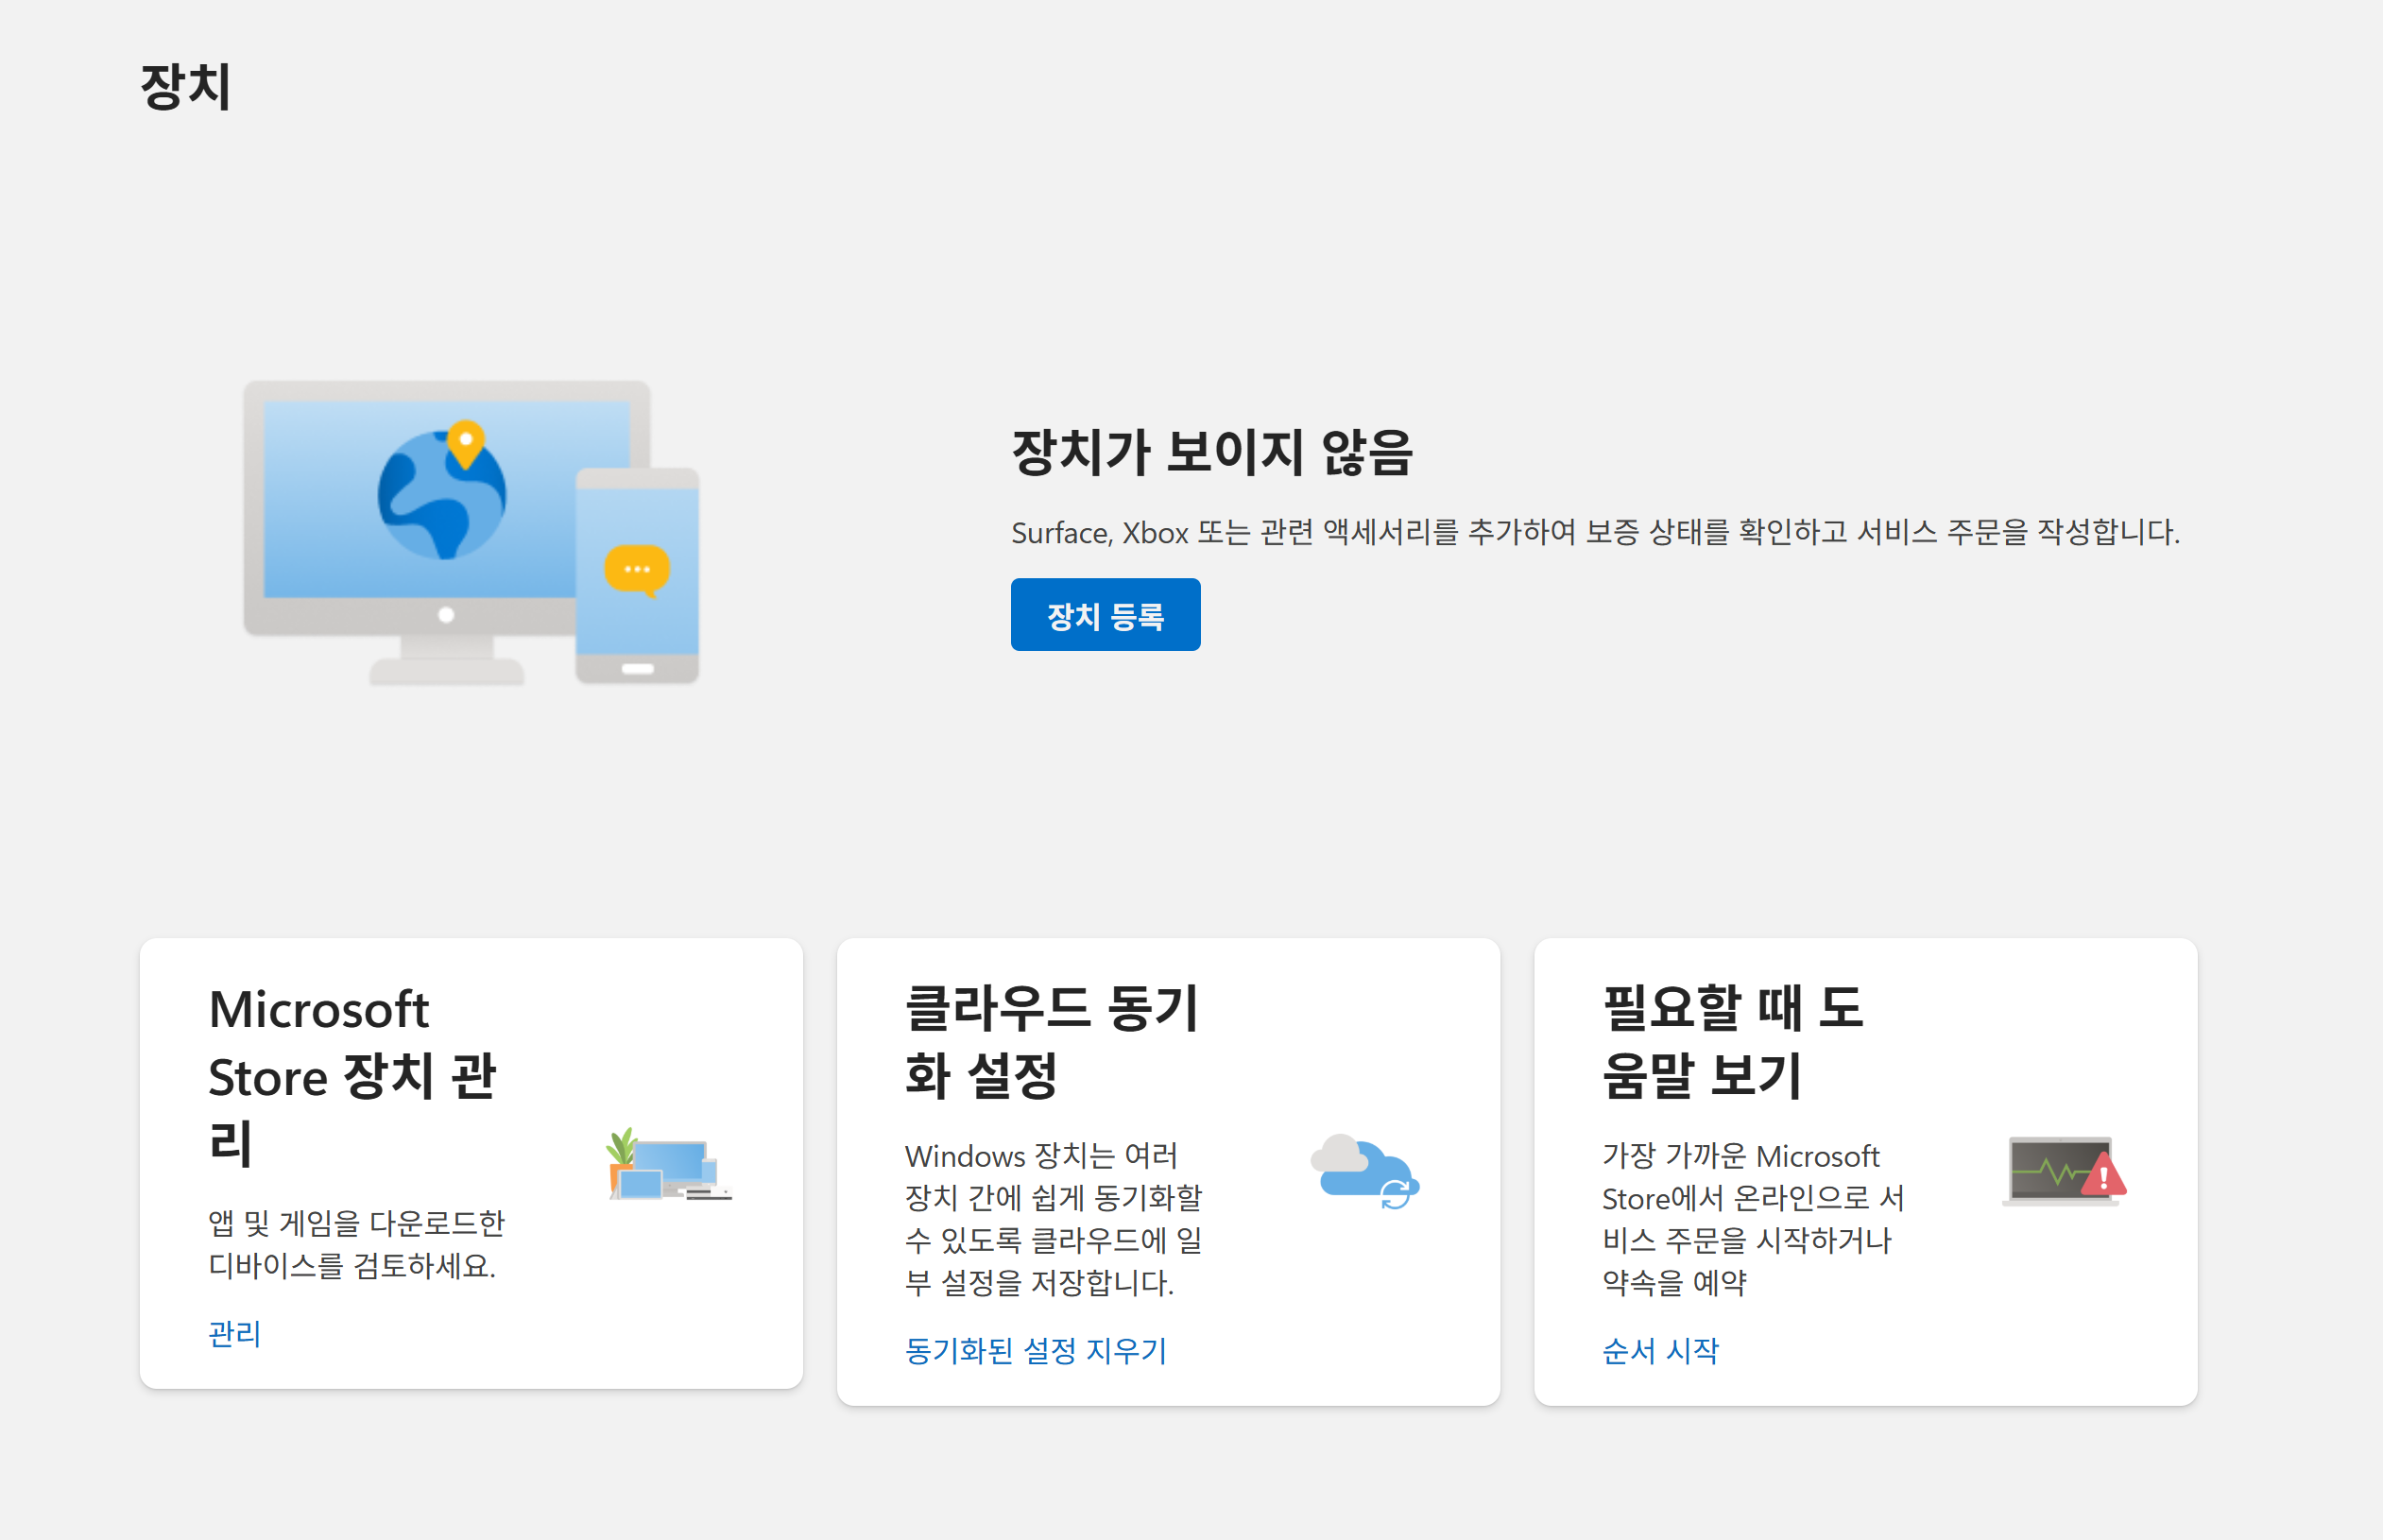Click the cloud sync icon
This screenshot has height=1540, width=2383.
[1365, 1171]
